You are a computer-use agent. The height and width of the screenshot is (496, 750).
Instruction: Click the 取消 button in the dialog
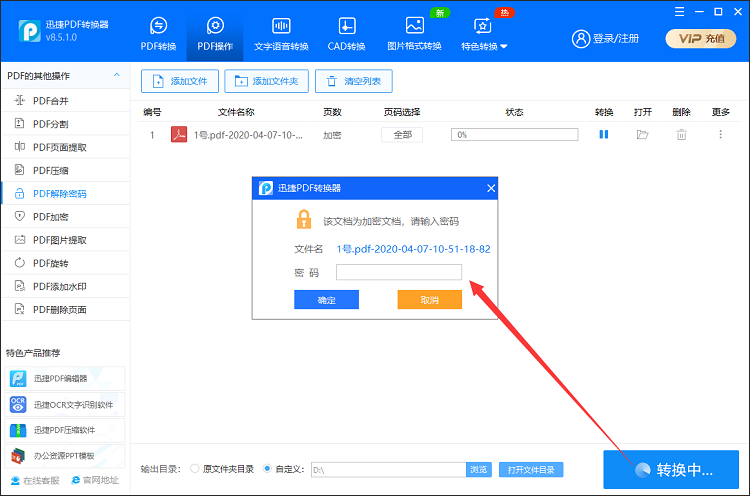click(x=430, y=300)
